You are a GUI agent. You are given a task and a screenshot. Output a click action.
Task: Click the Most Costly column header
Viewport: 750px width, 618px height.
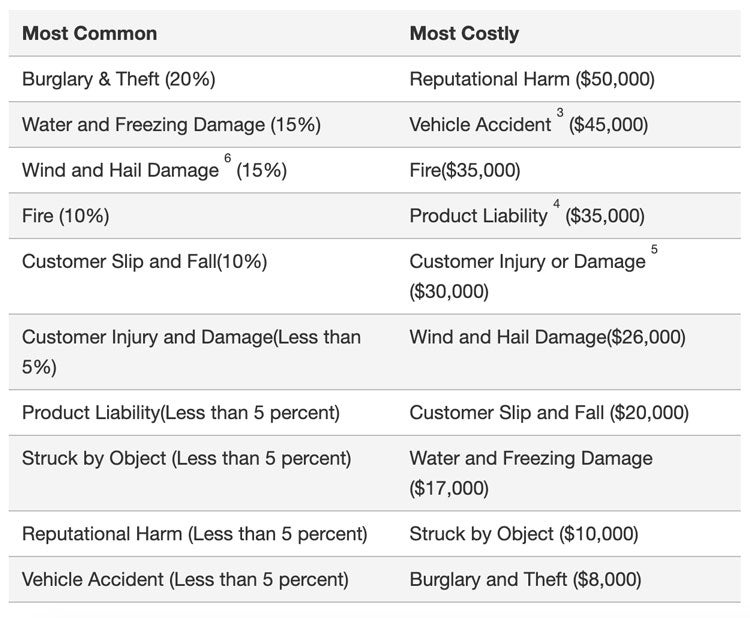point(464,33)
